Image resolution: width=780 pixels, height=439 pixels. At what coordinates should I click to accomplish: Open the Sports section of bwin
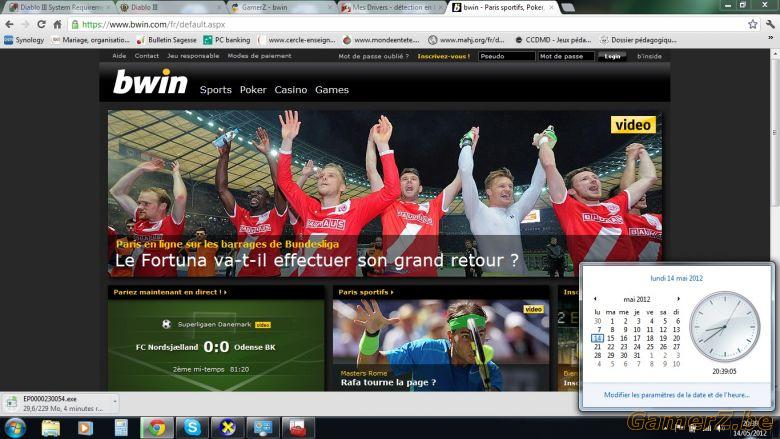point(215,90)
